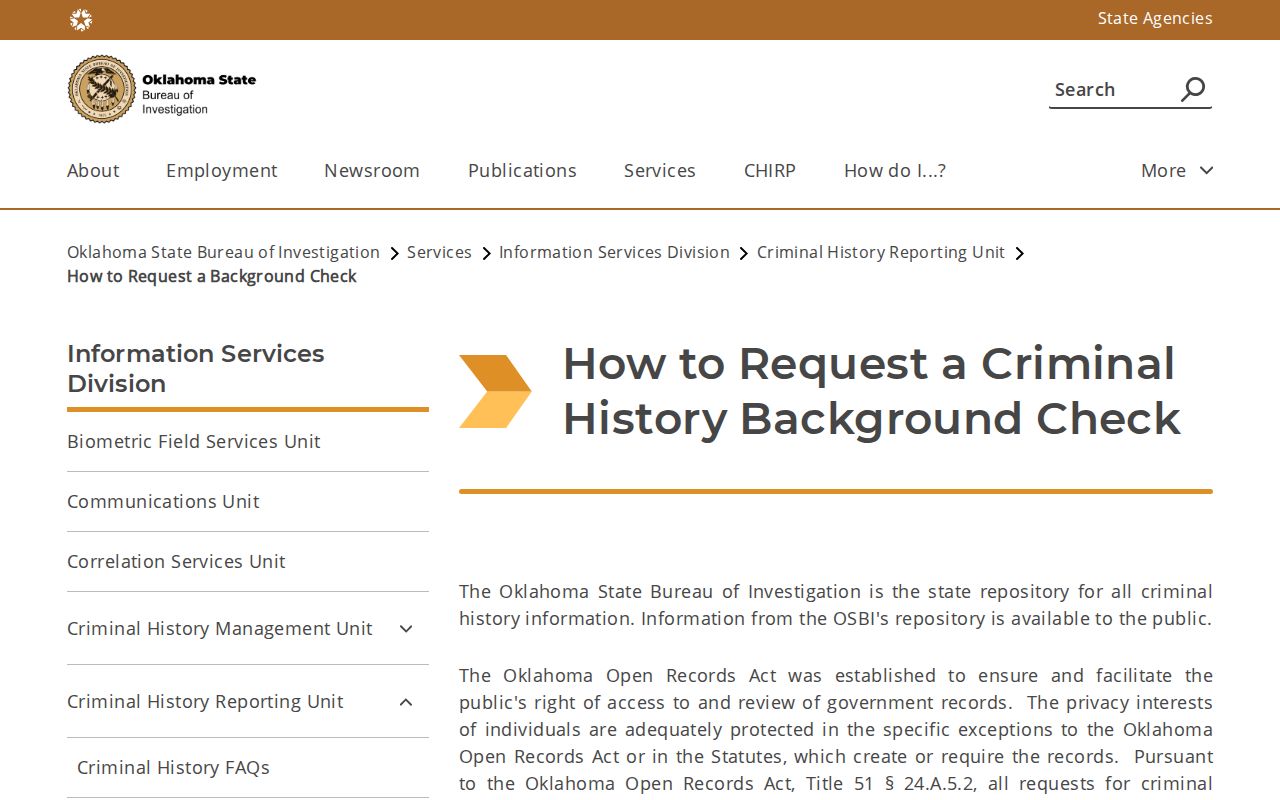Screen dimensions: 1280x800
Task: Go to Criminal History Reporting Unit breadcrumb
Action: [881, 252]
